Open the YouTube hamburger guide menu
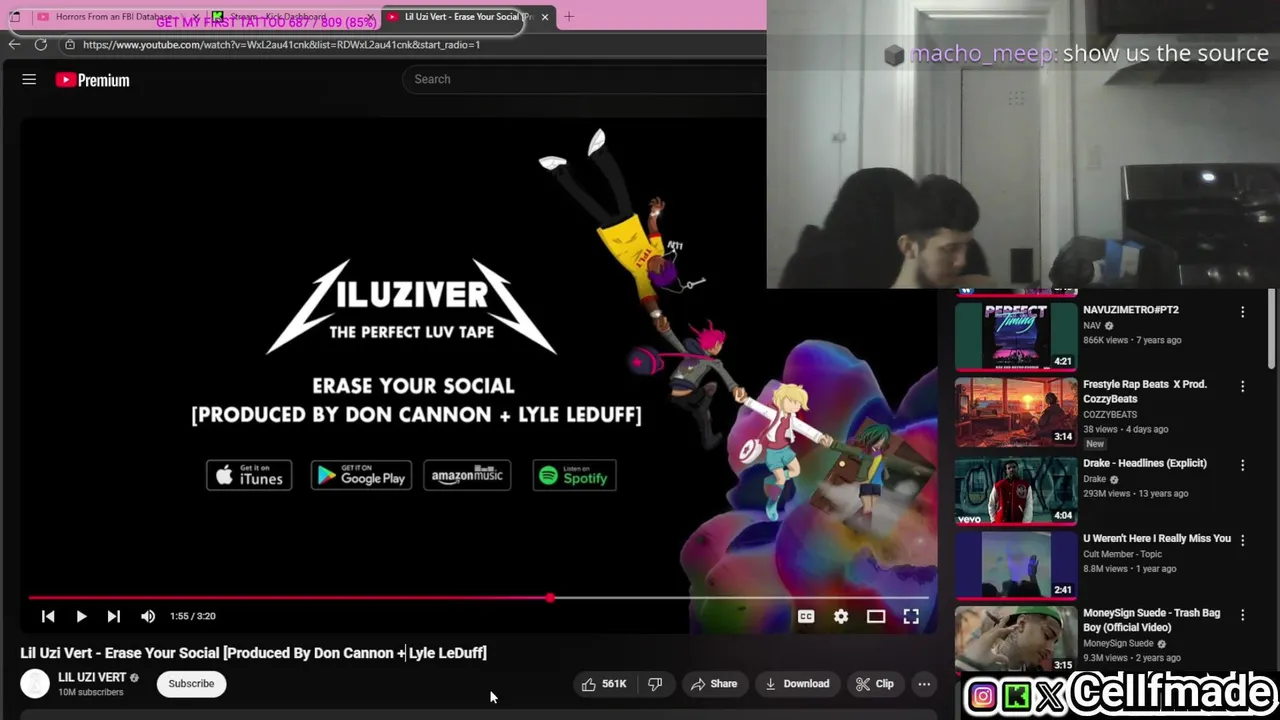 click(x=29, y=80)
